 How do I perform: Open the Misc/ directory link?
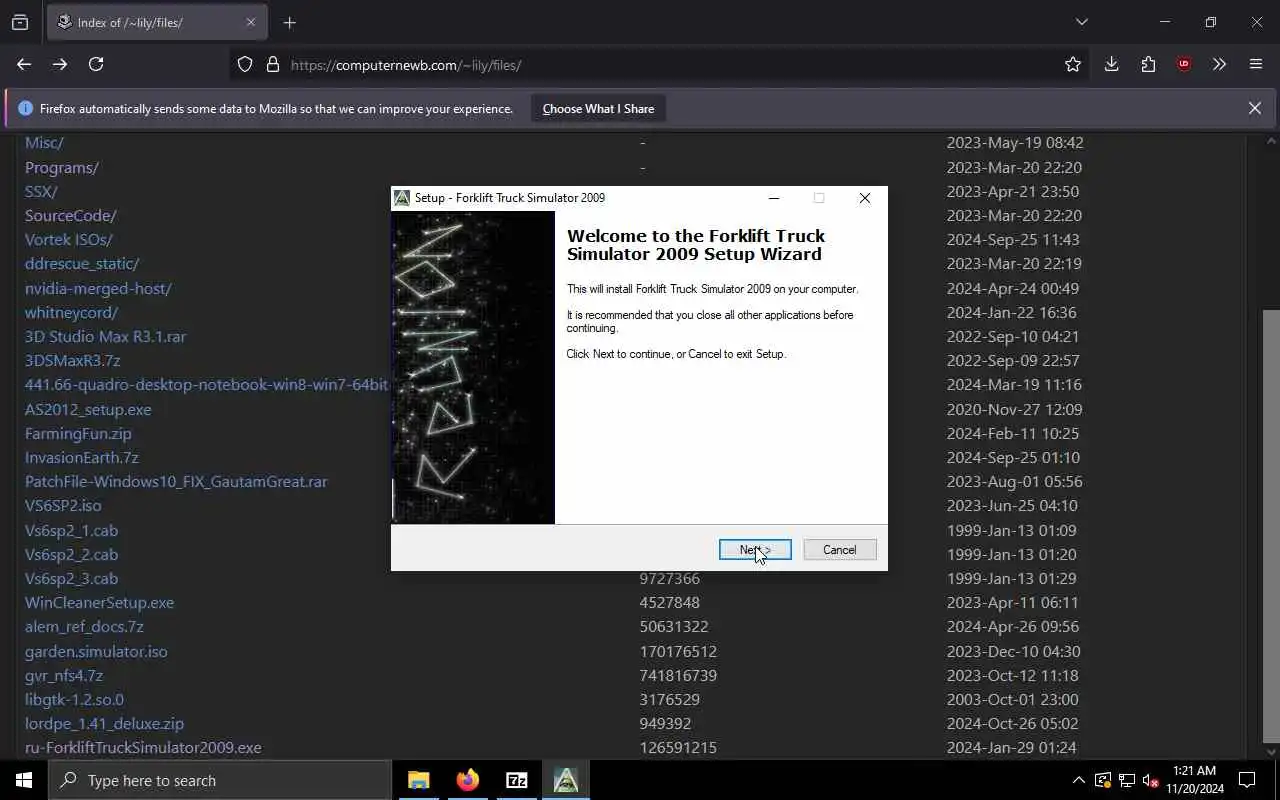44,143
